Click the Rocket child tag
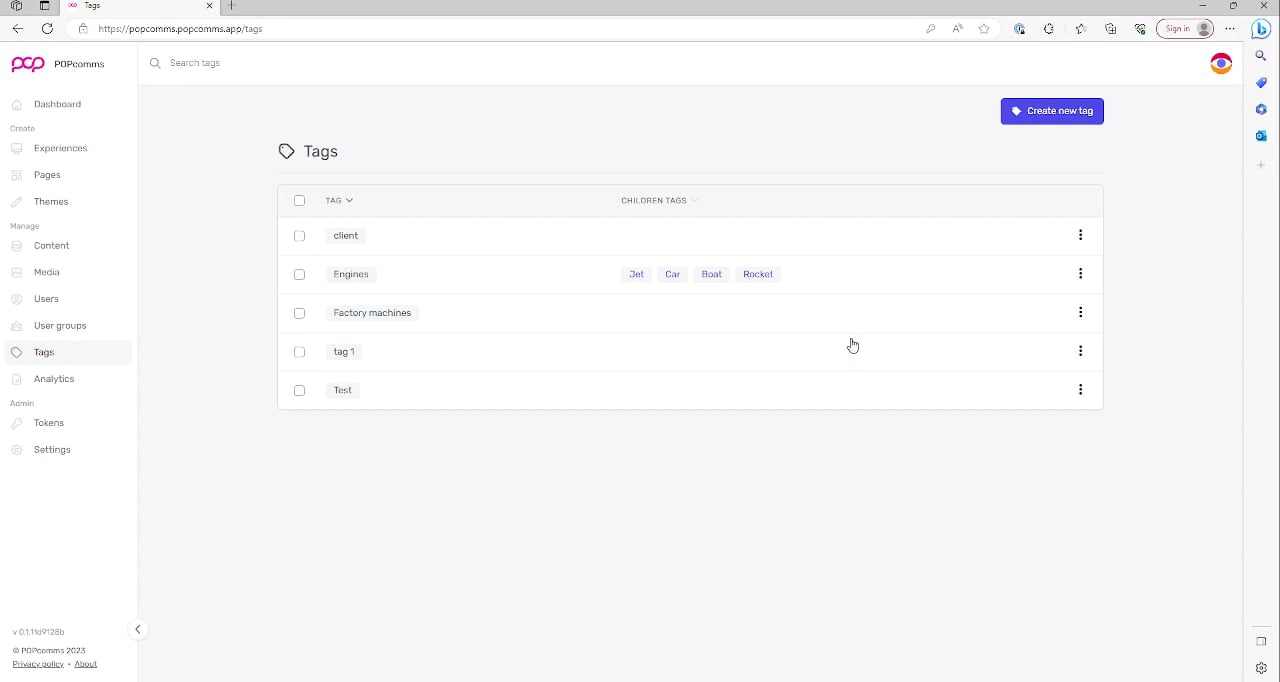The image size is (1280, 682). [758, 274]
